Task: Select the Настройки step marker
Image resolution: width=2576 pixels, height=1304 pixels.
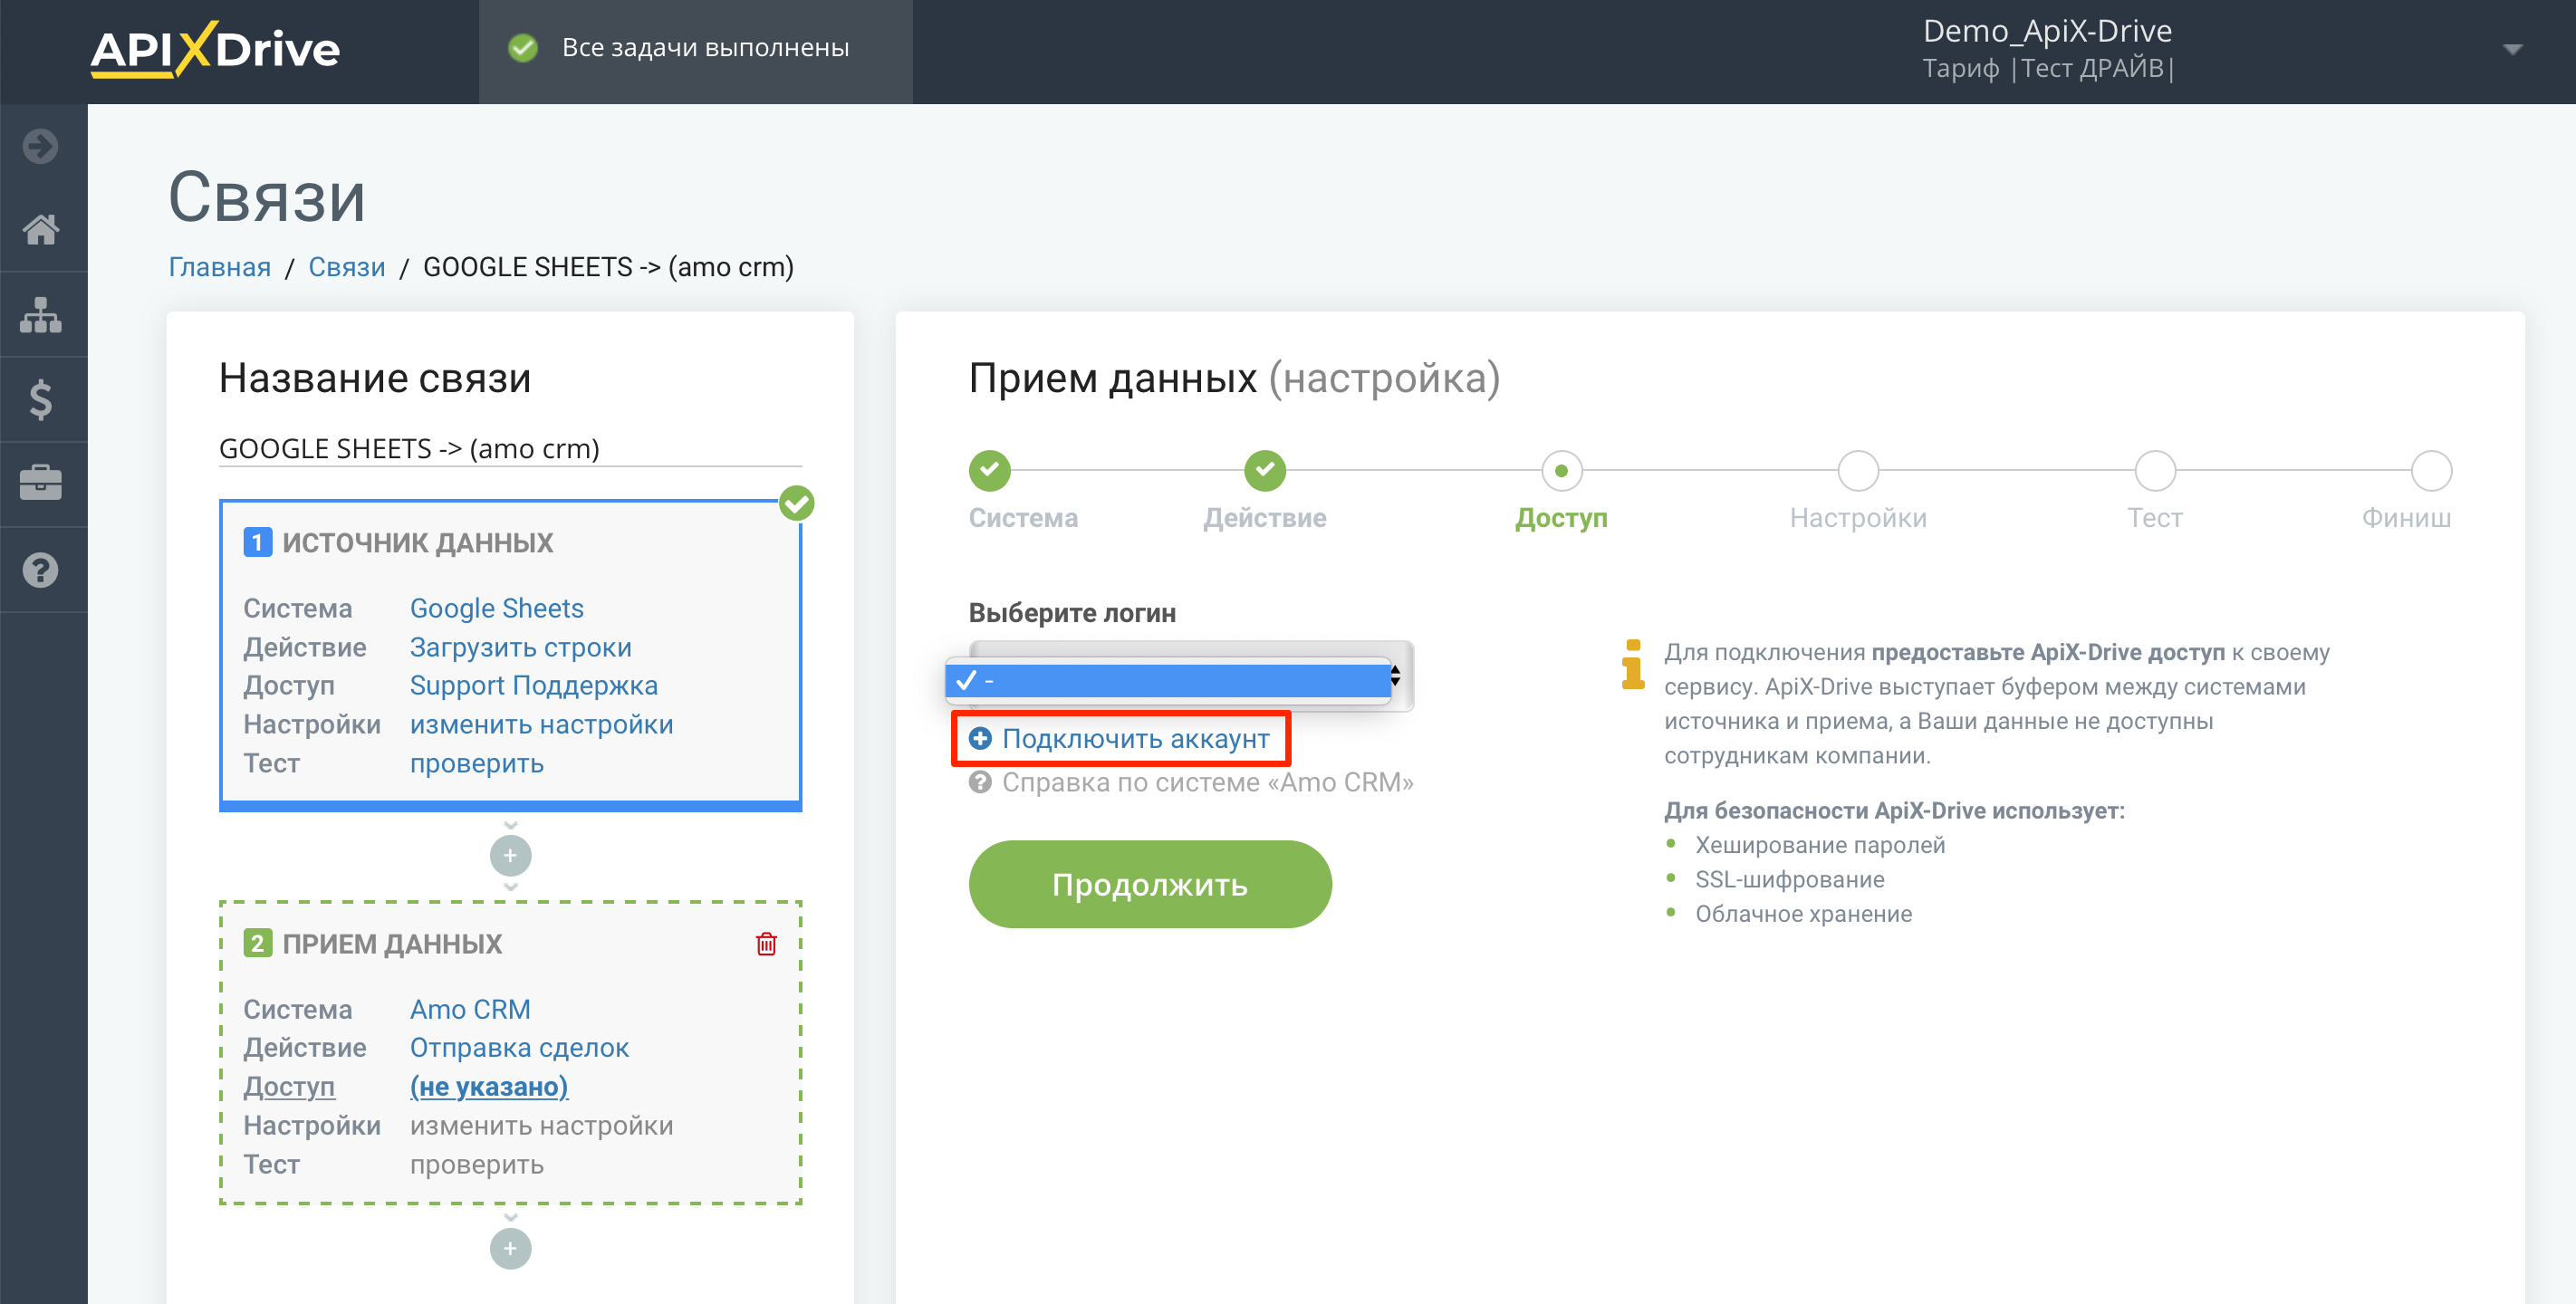Action: point(1858,470)
